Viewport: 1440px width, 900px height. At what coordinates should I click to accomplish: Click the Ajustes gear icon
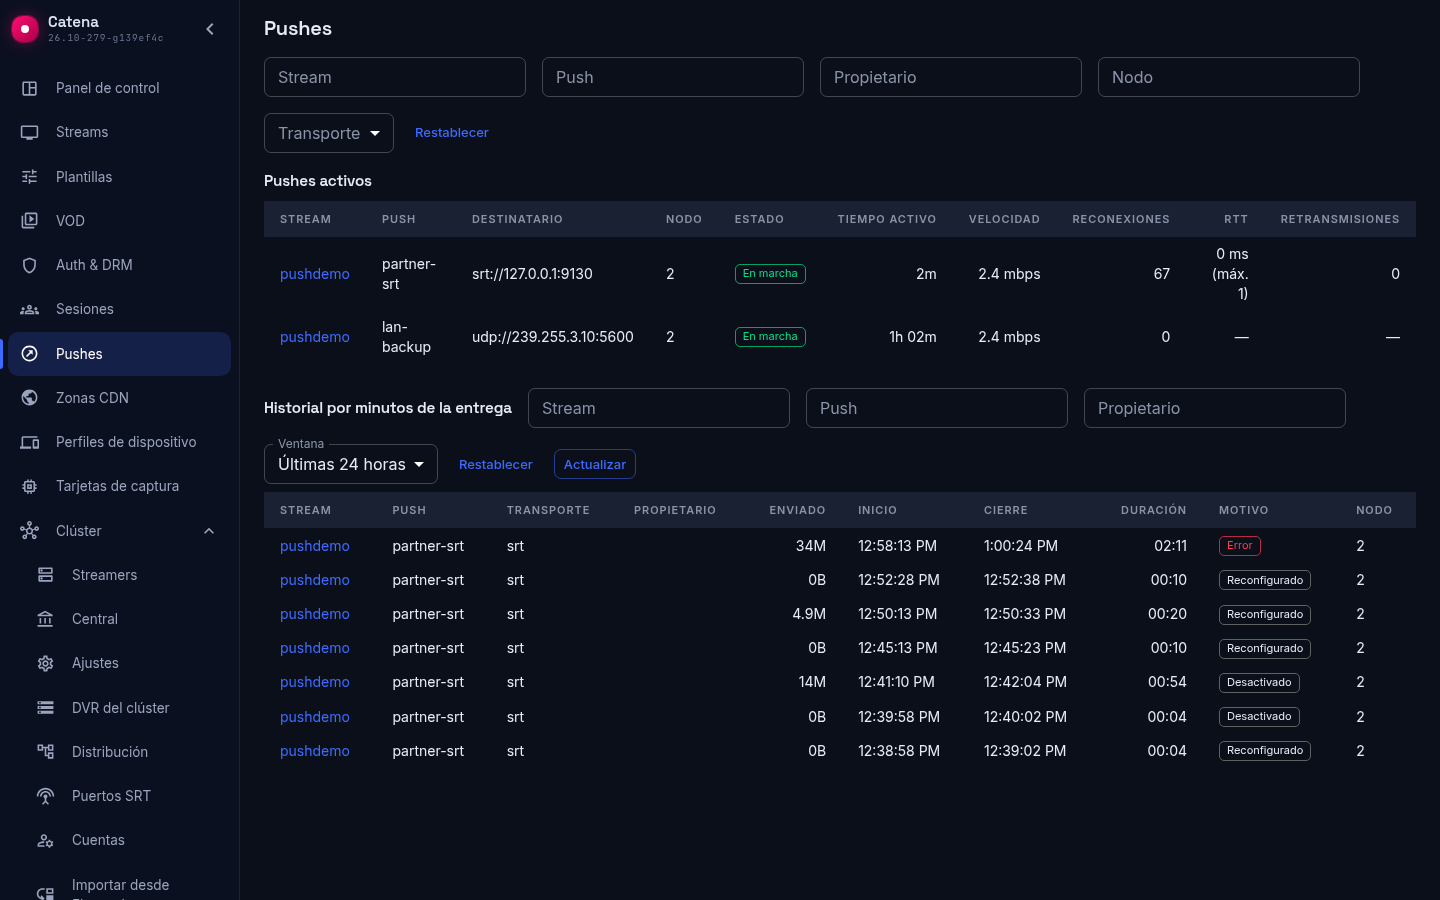pyautogui.click(x=46, y=663)
